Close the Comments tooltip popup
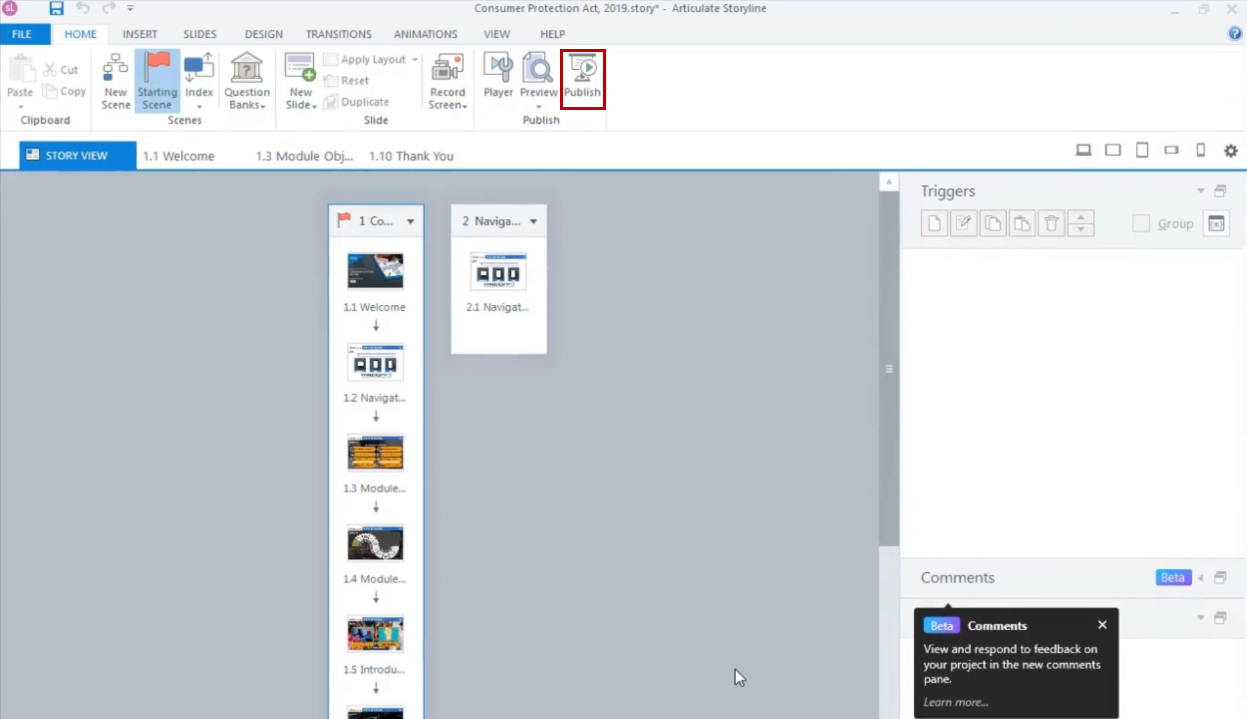Image resolution: width=1247 pixels, height=719 pixels. tap(1102, 625)
